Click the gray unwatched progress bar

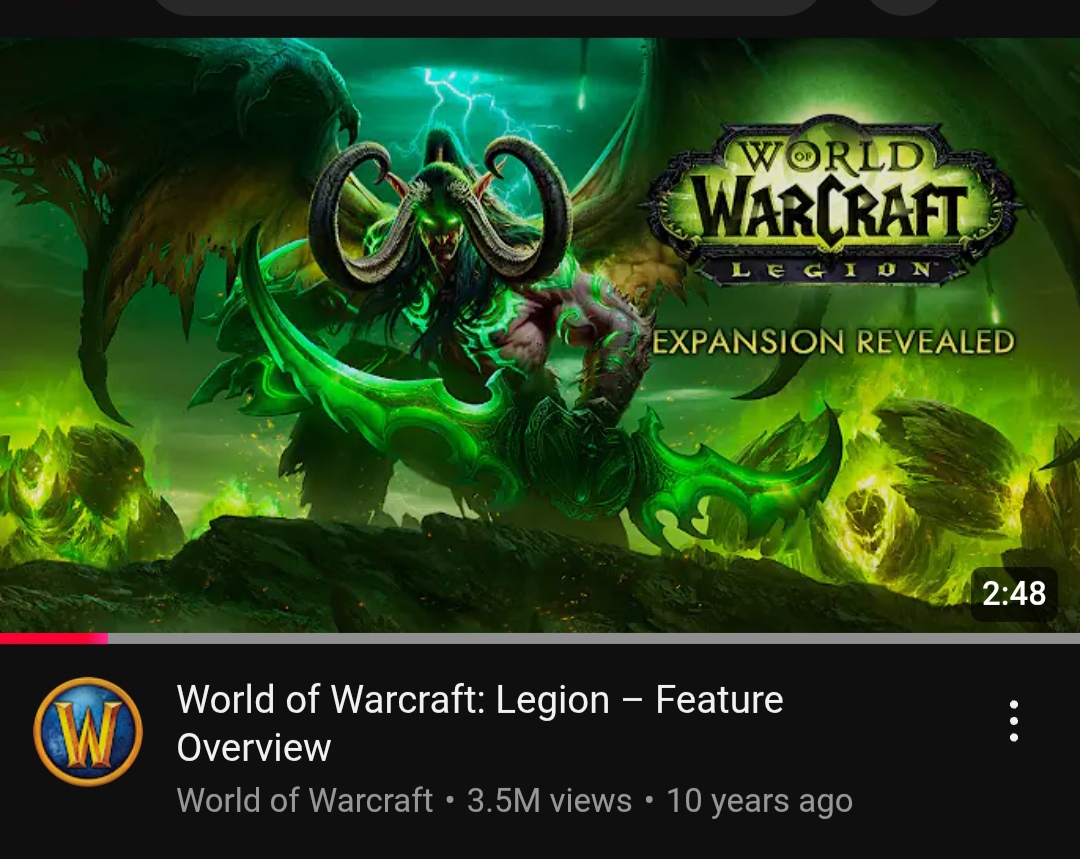[x=594, y=639]
